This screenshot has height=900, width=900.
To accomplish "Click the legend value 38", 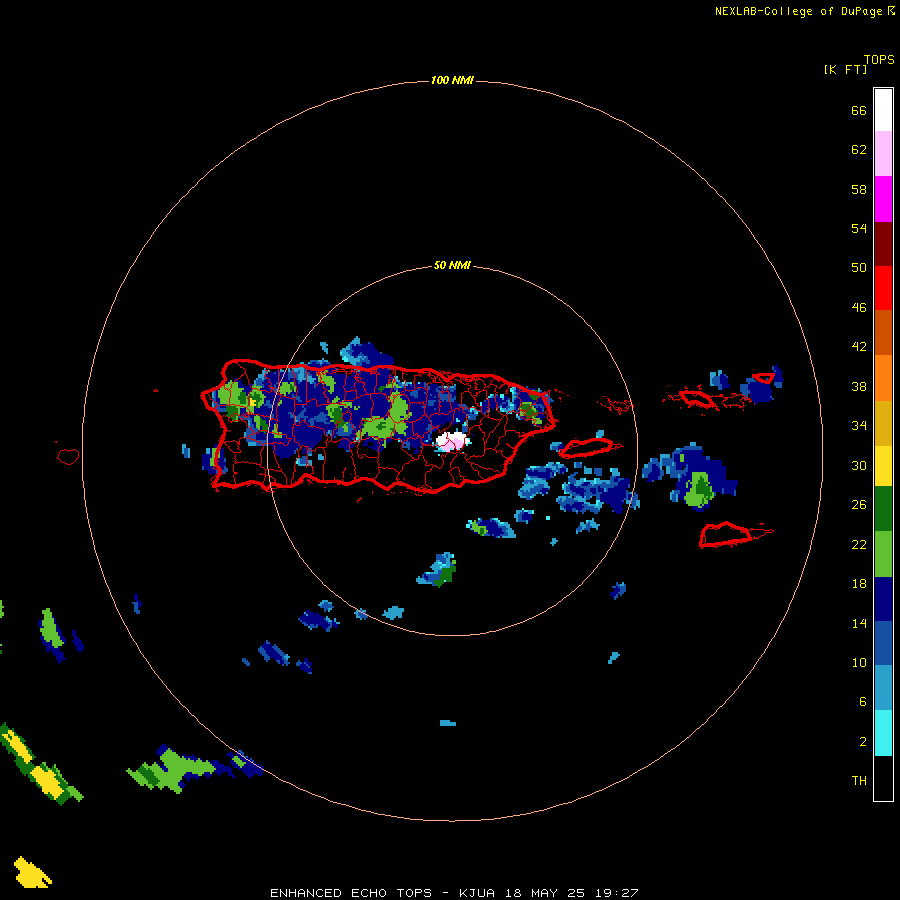I will pos(859,386).
